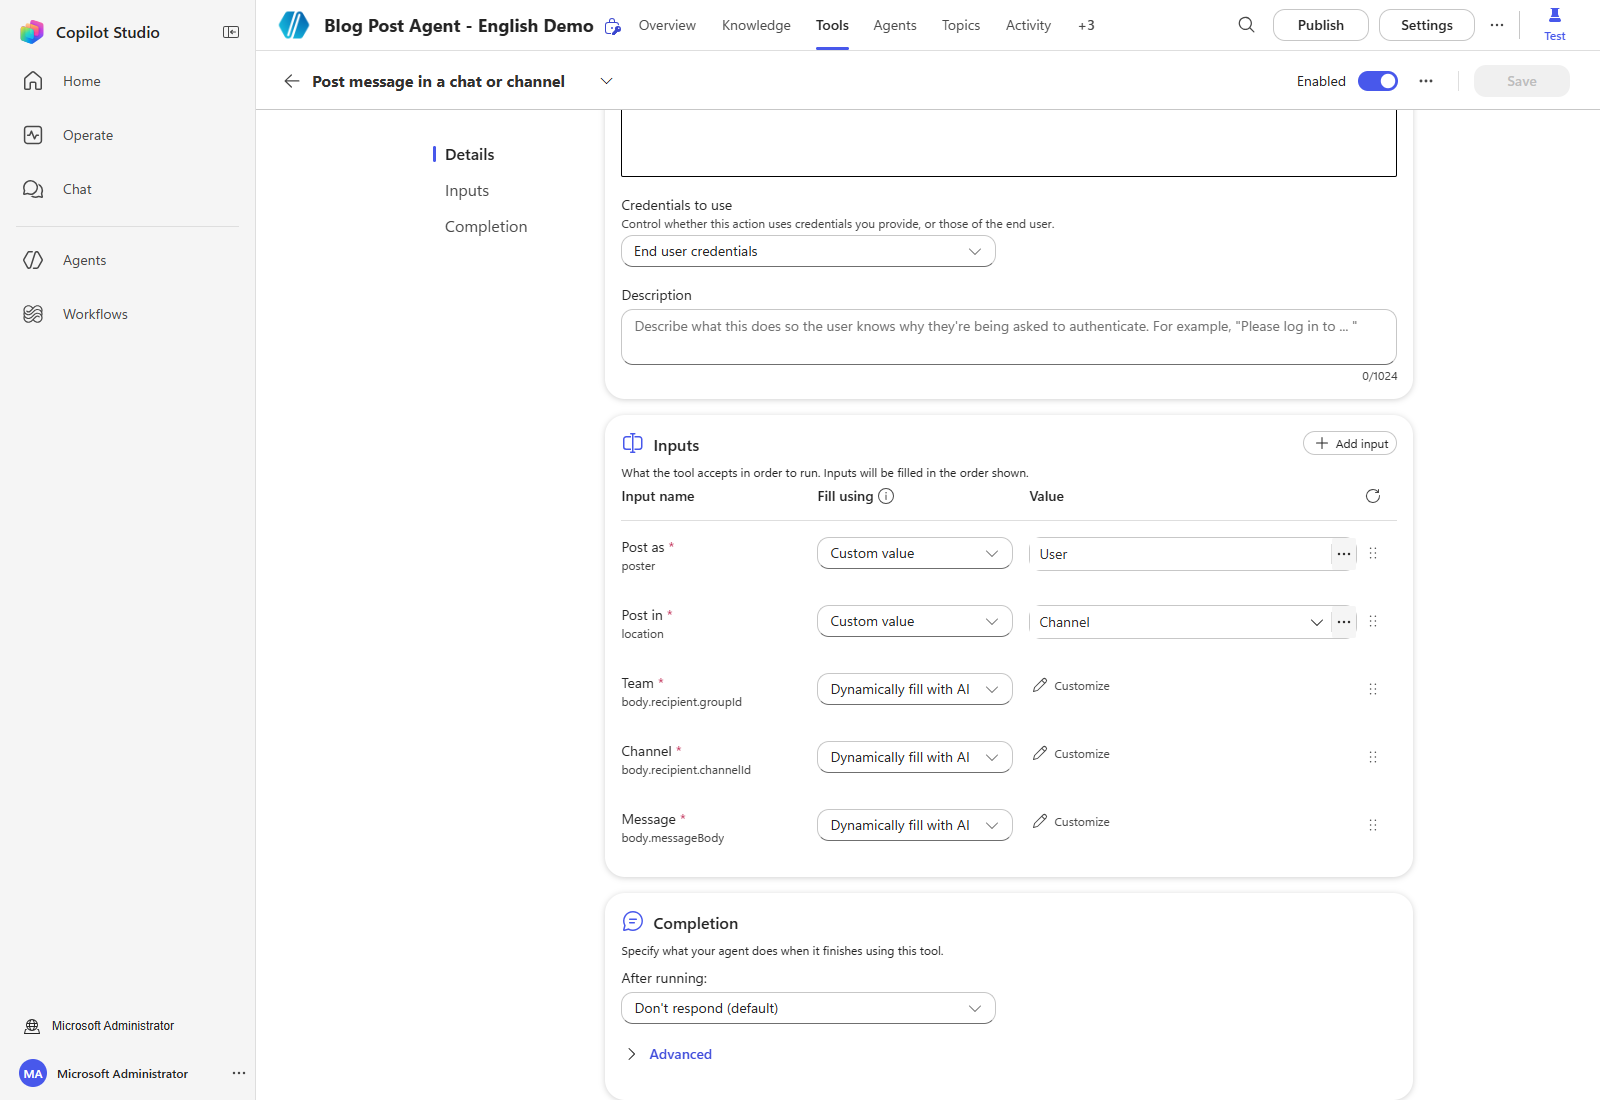Click the edit agent icon beside title
The height and width of the screenshot is (1100, 1600).
(613, 26)
